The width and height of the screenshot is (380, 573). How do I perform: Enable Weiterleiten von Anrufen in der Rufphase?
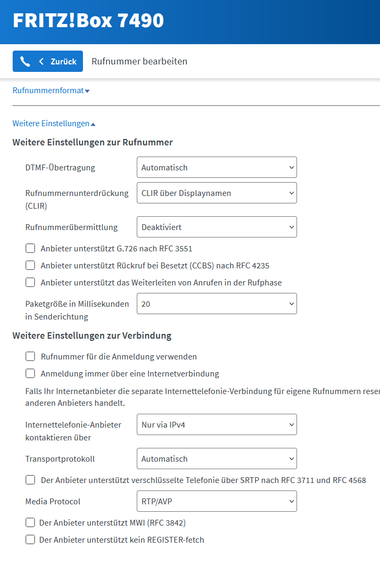[x=30, y=282]
